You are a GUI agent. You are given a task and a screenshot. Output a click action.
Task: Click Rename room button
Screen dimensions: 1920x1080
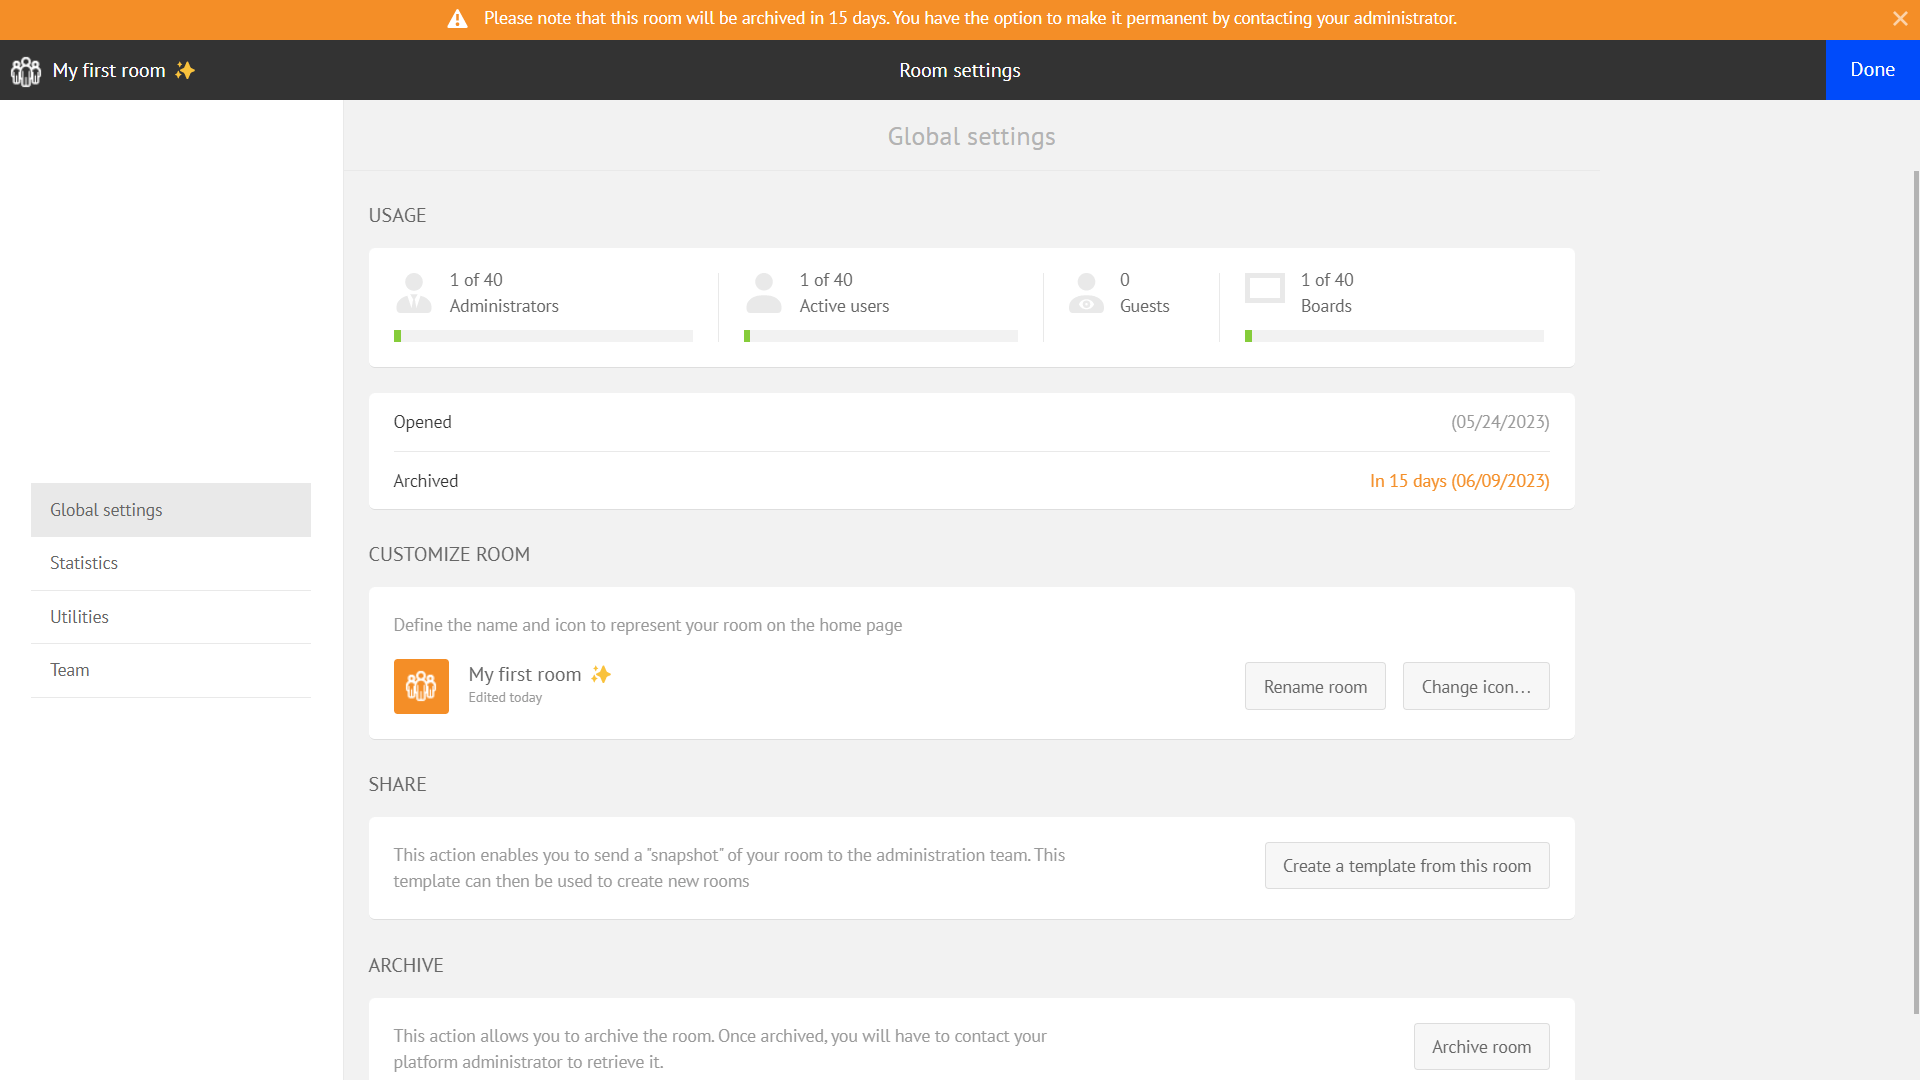tap(1315, 686)
